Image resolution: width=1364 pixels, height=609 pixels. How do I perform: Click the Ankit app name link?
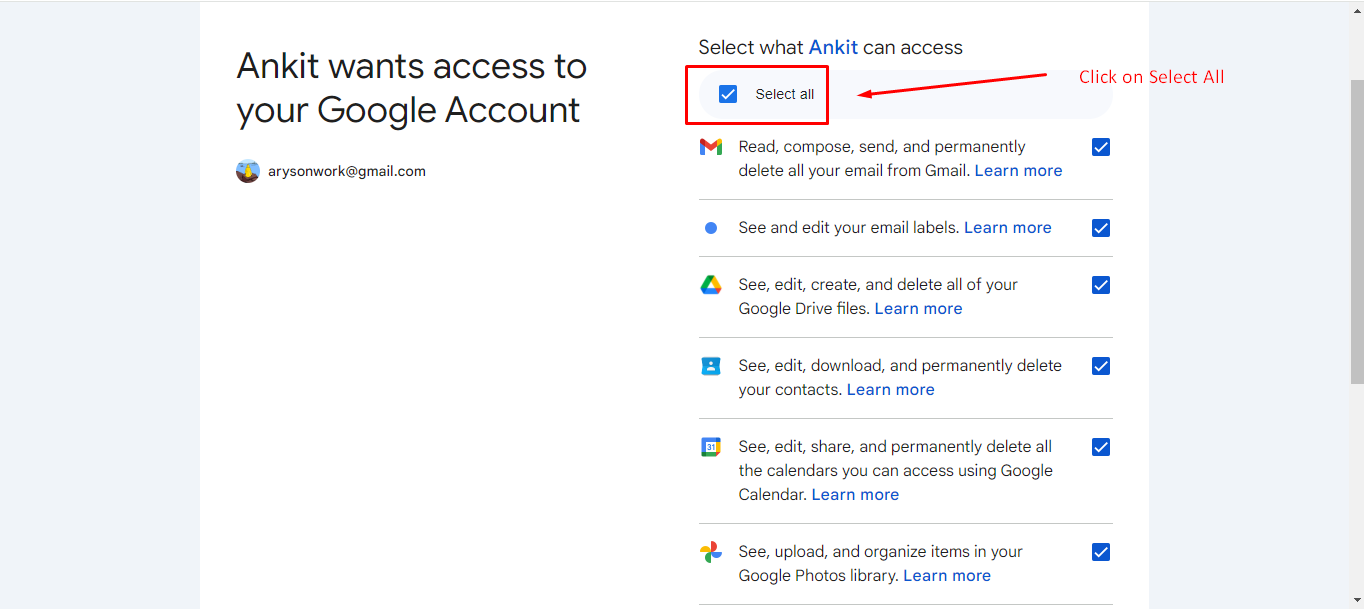[833, 47]
